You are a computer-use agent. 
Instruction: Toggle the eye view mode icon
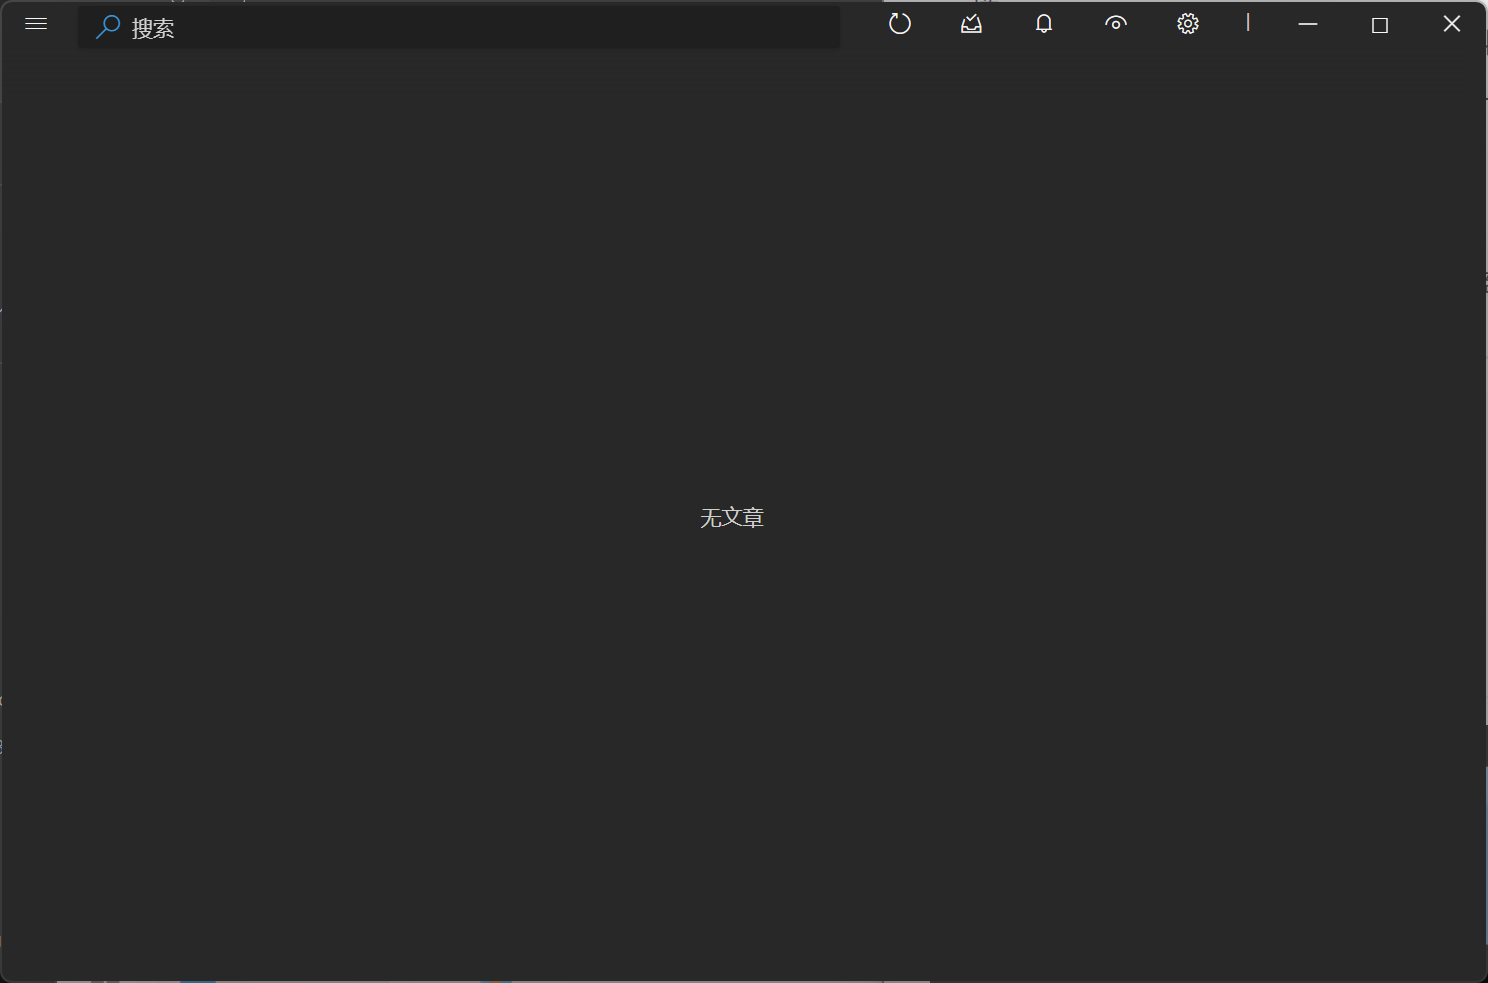pyautogui.click(x=1116, y=23)
